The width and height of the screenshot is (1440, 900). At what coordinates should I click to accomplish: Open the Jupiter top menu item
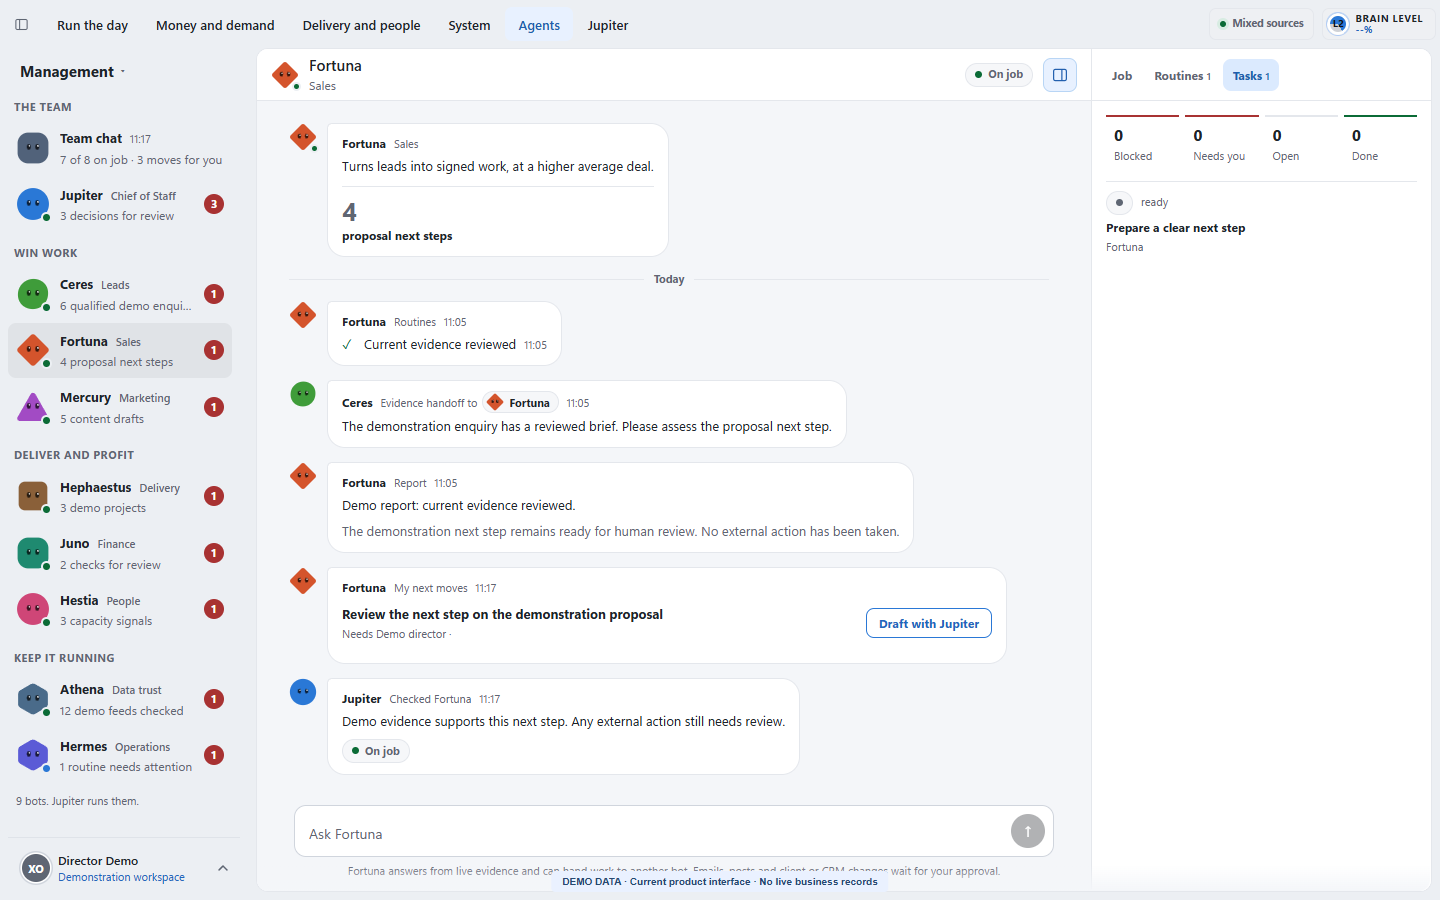(608, 25)
